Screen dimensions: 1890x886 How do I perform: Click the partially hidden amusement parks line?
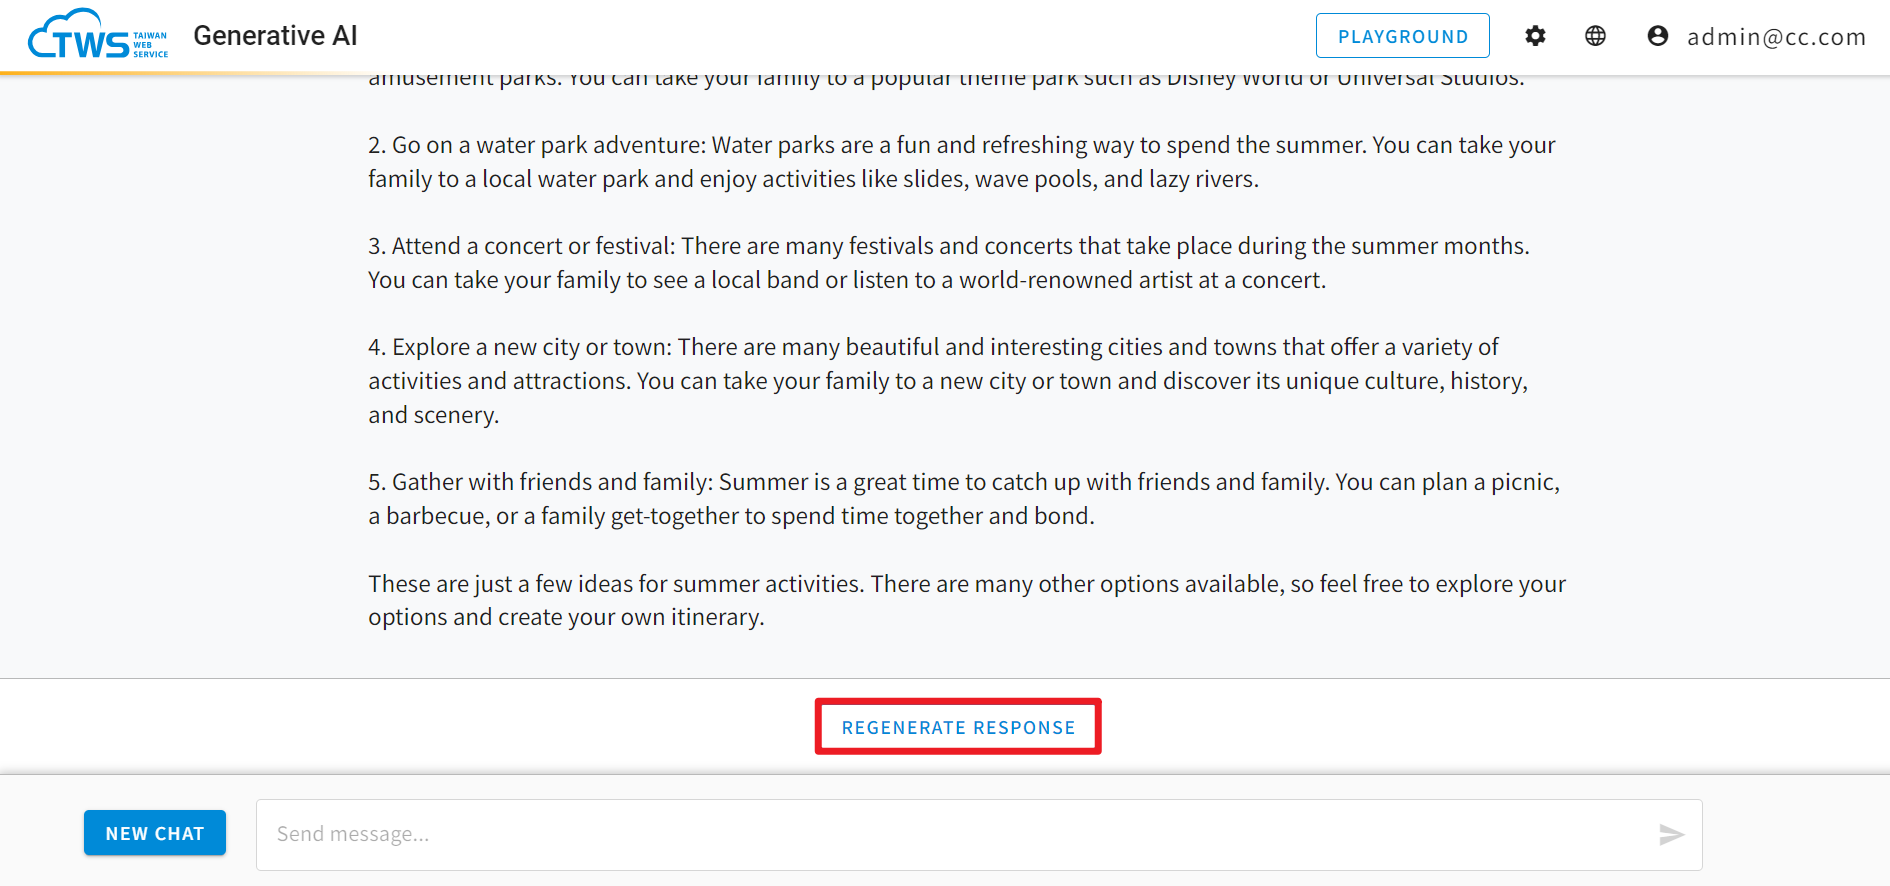(946, 80)
